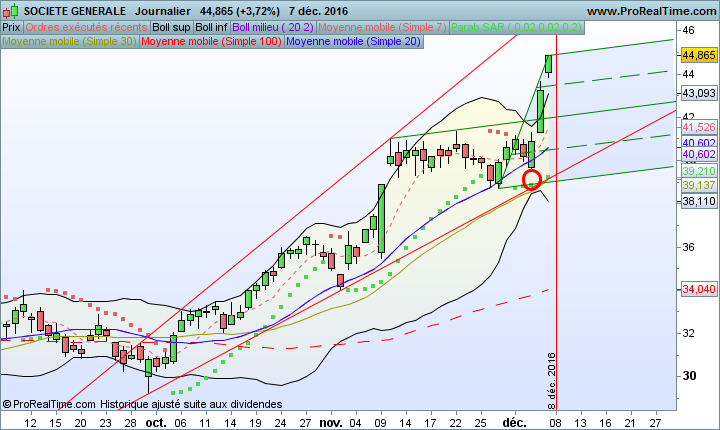Click the 39,137 price axis label
This screenshot has height=430, width=720.
(x=699, y=185)
